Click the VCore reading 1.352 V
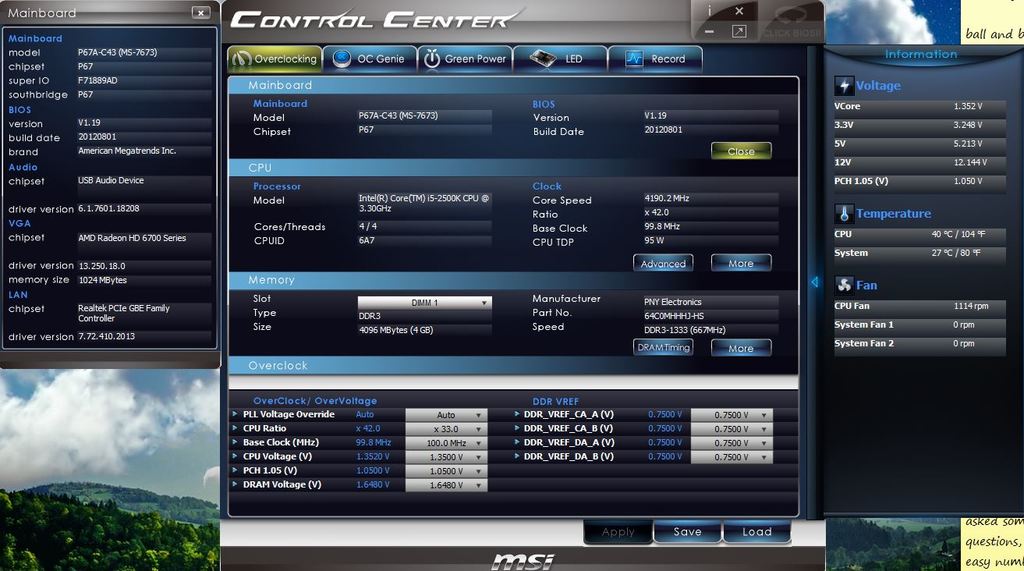The height and width of the screenshot is (571, 1024). [968, 106]
